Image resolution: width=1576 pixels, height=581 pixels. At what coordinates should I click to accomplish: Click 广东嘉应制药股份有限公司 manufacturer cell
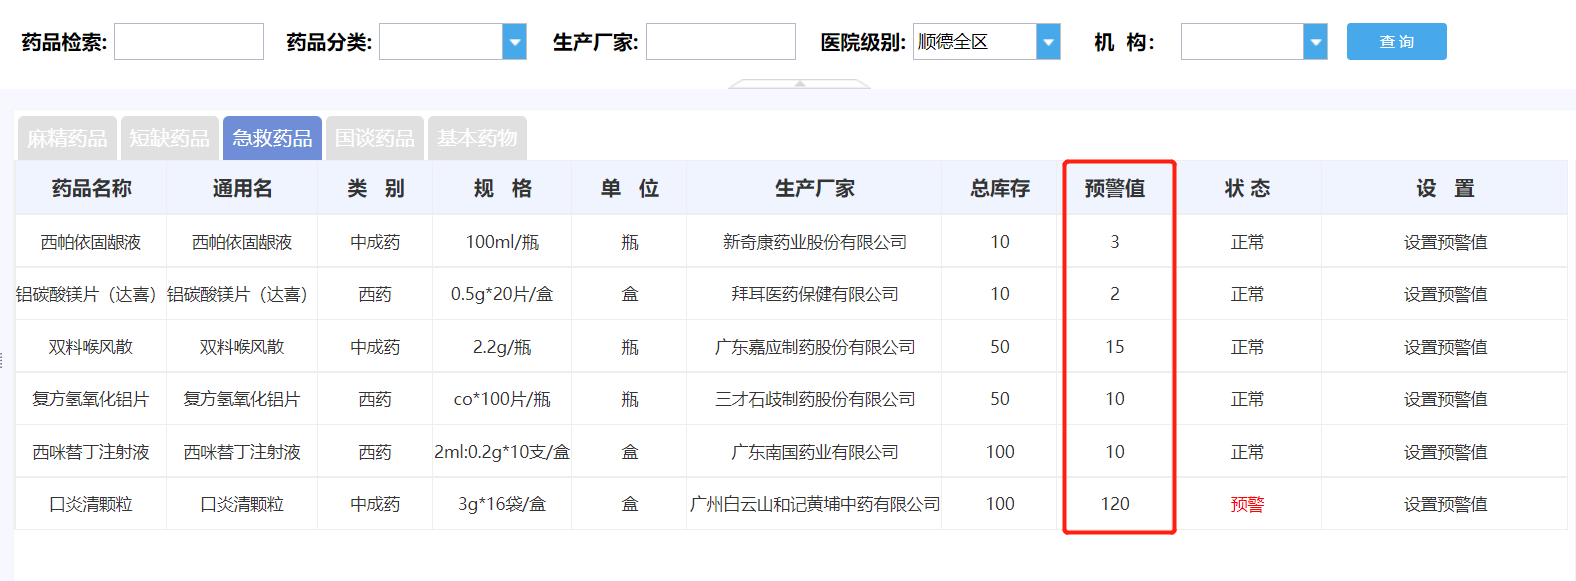814,347
